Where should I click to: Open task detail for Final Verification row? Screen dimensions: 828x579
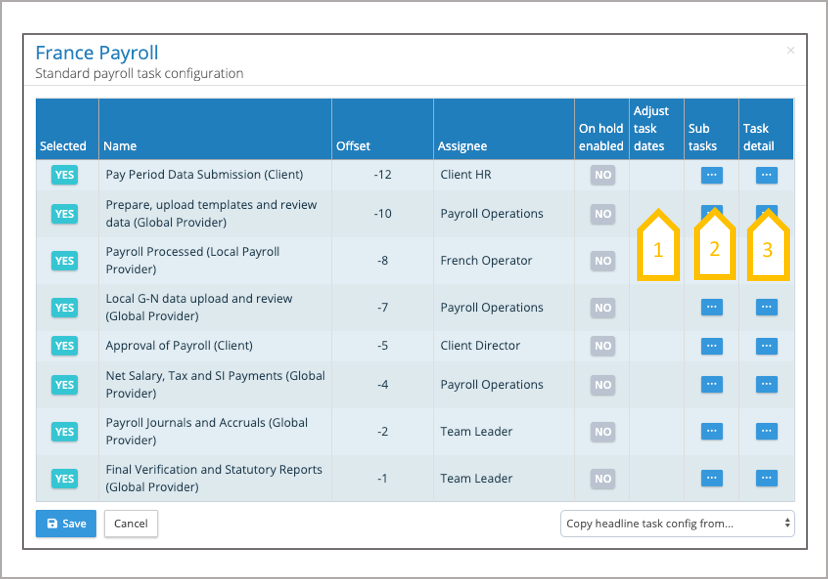coord(766,478)
